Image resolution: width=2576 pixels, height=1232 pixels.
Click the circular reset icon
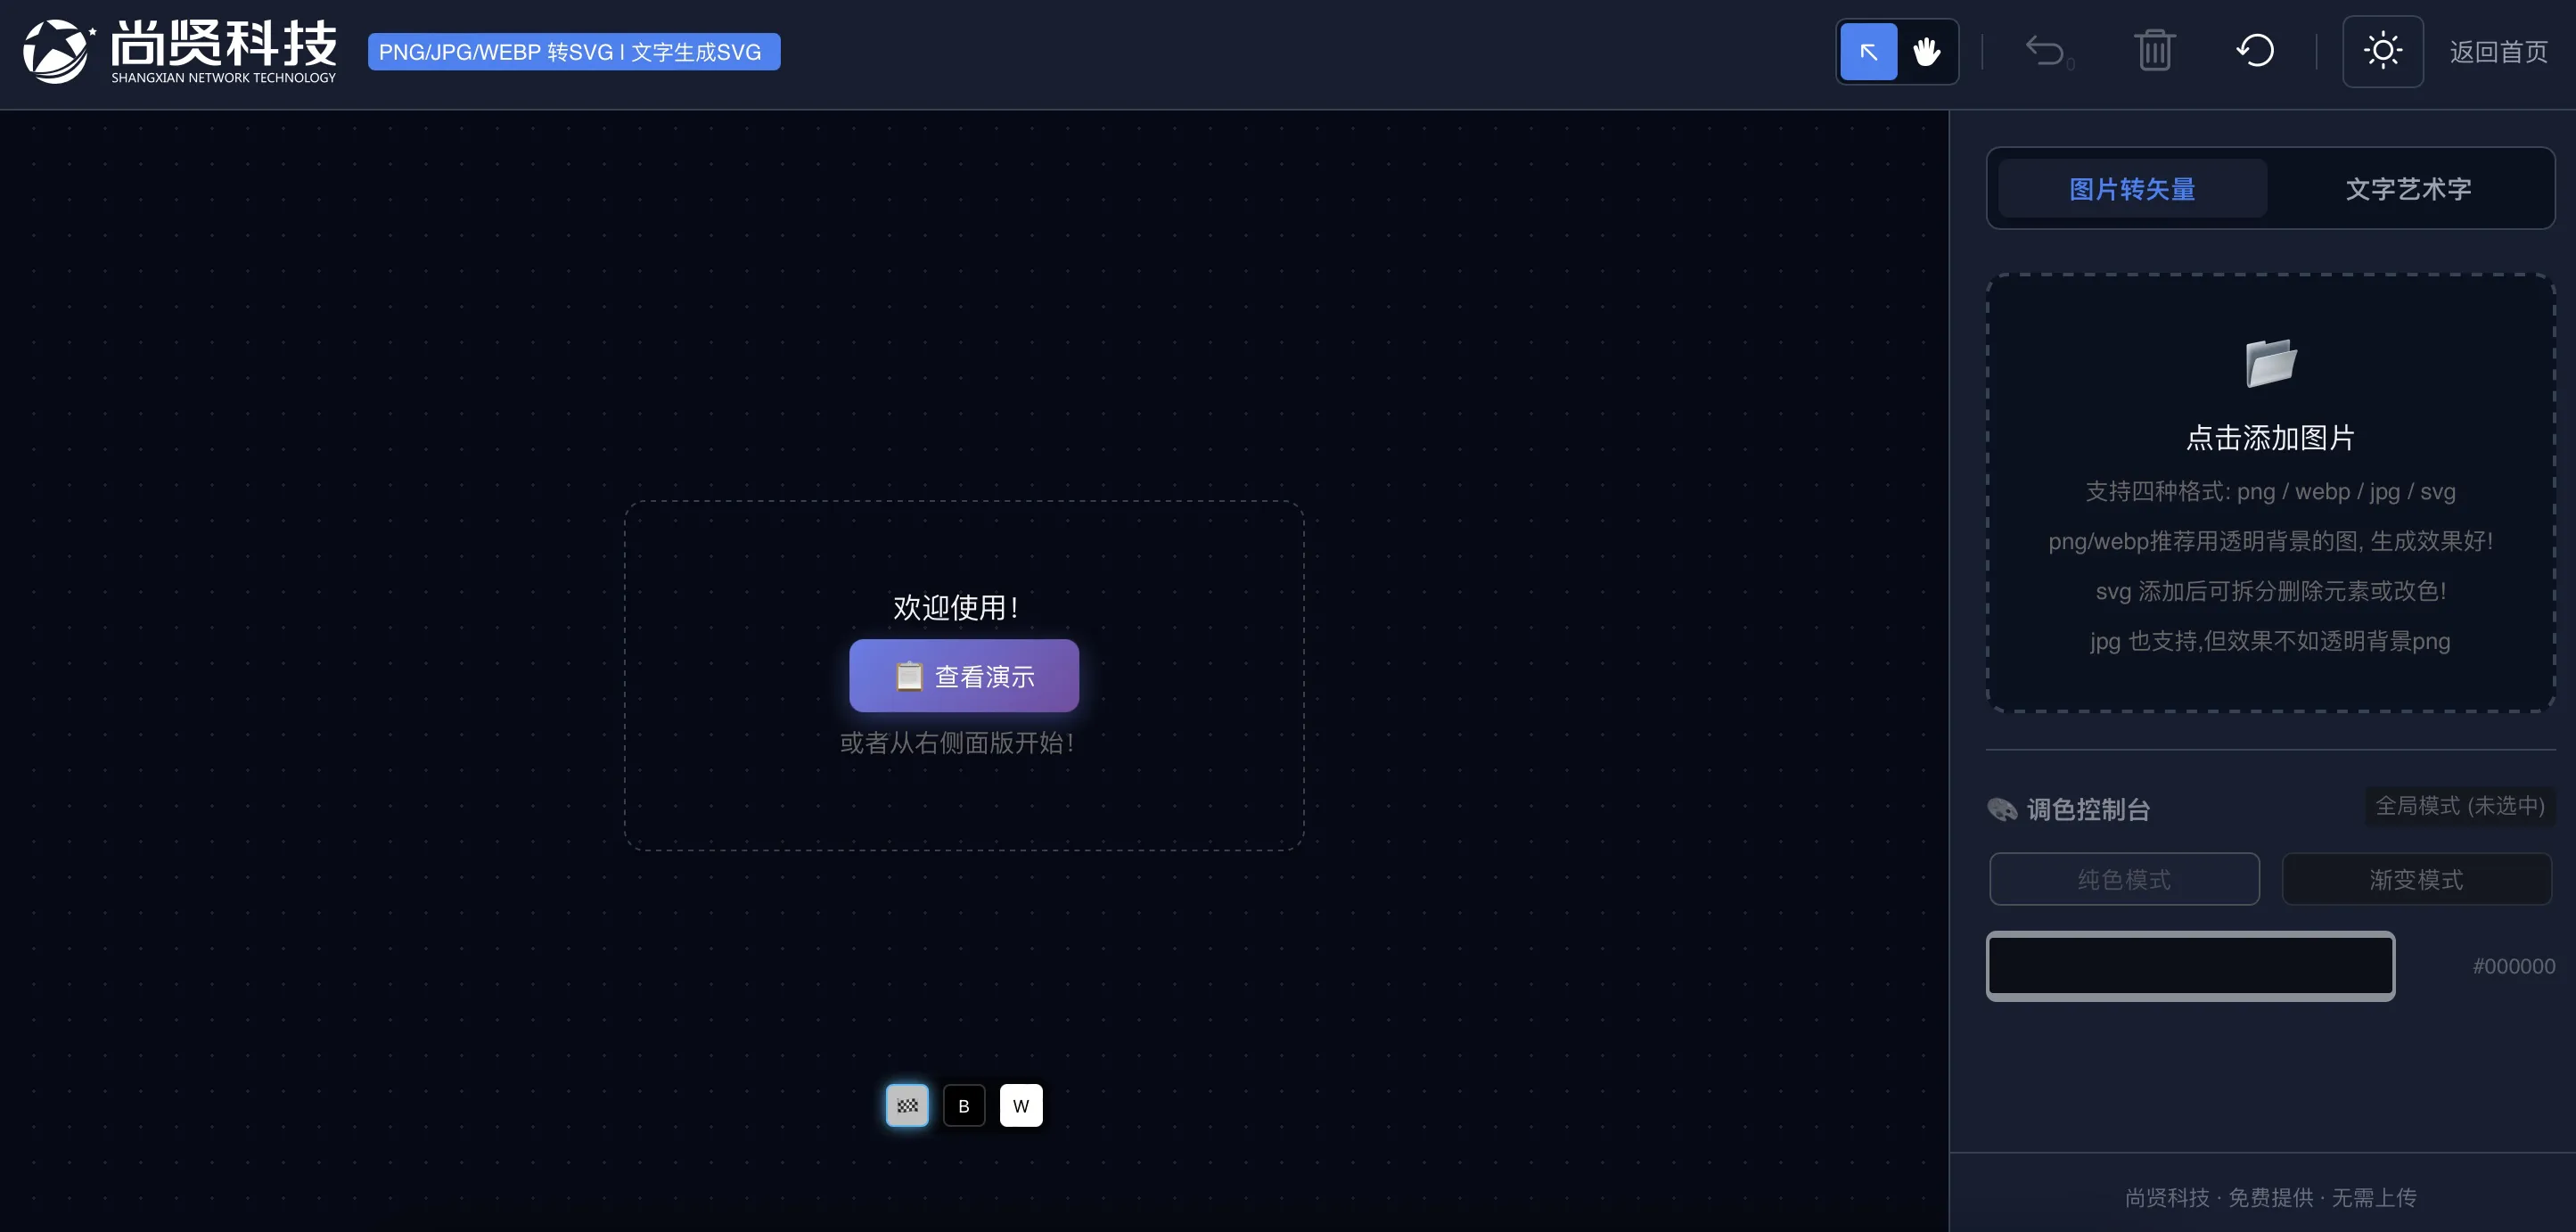2255,51
